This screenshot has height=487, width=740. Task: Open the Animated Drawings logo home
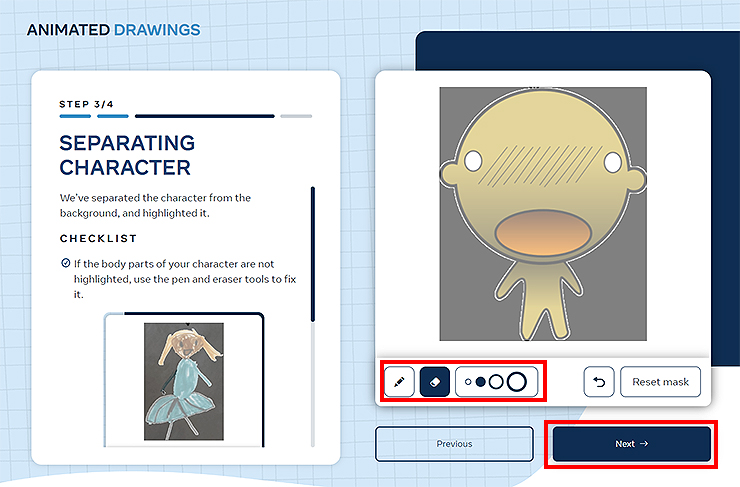click(114, 30)
